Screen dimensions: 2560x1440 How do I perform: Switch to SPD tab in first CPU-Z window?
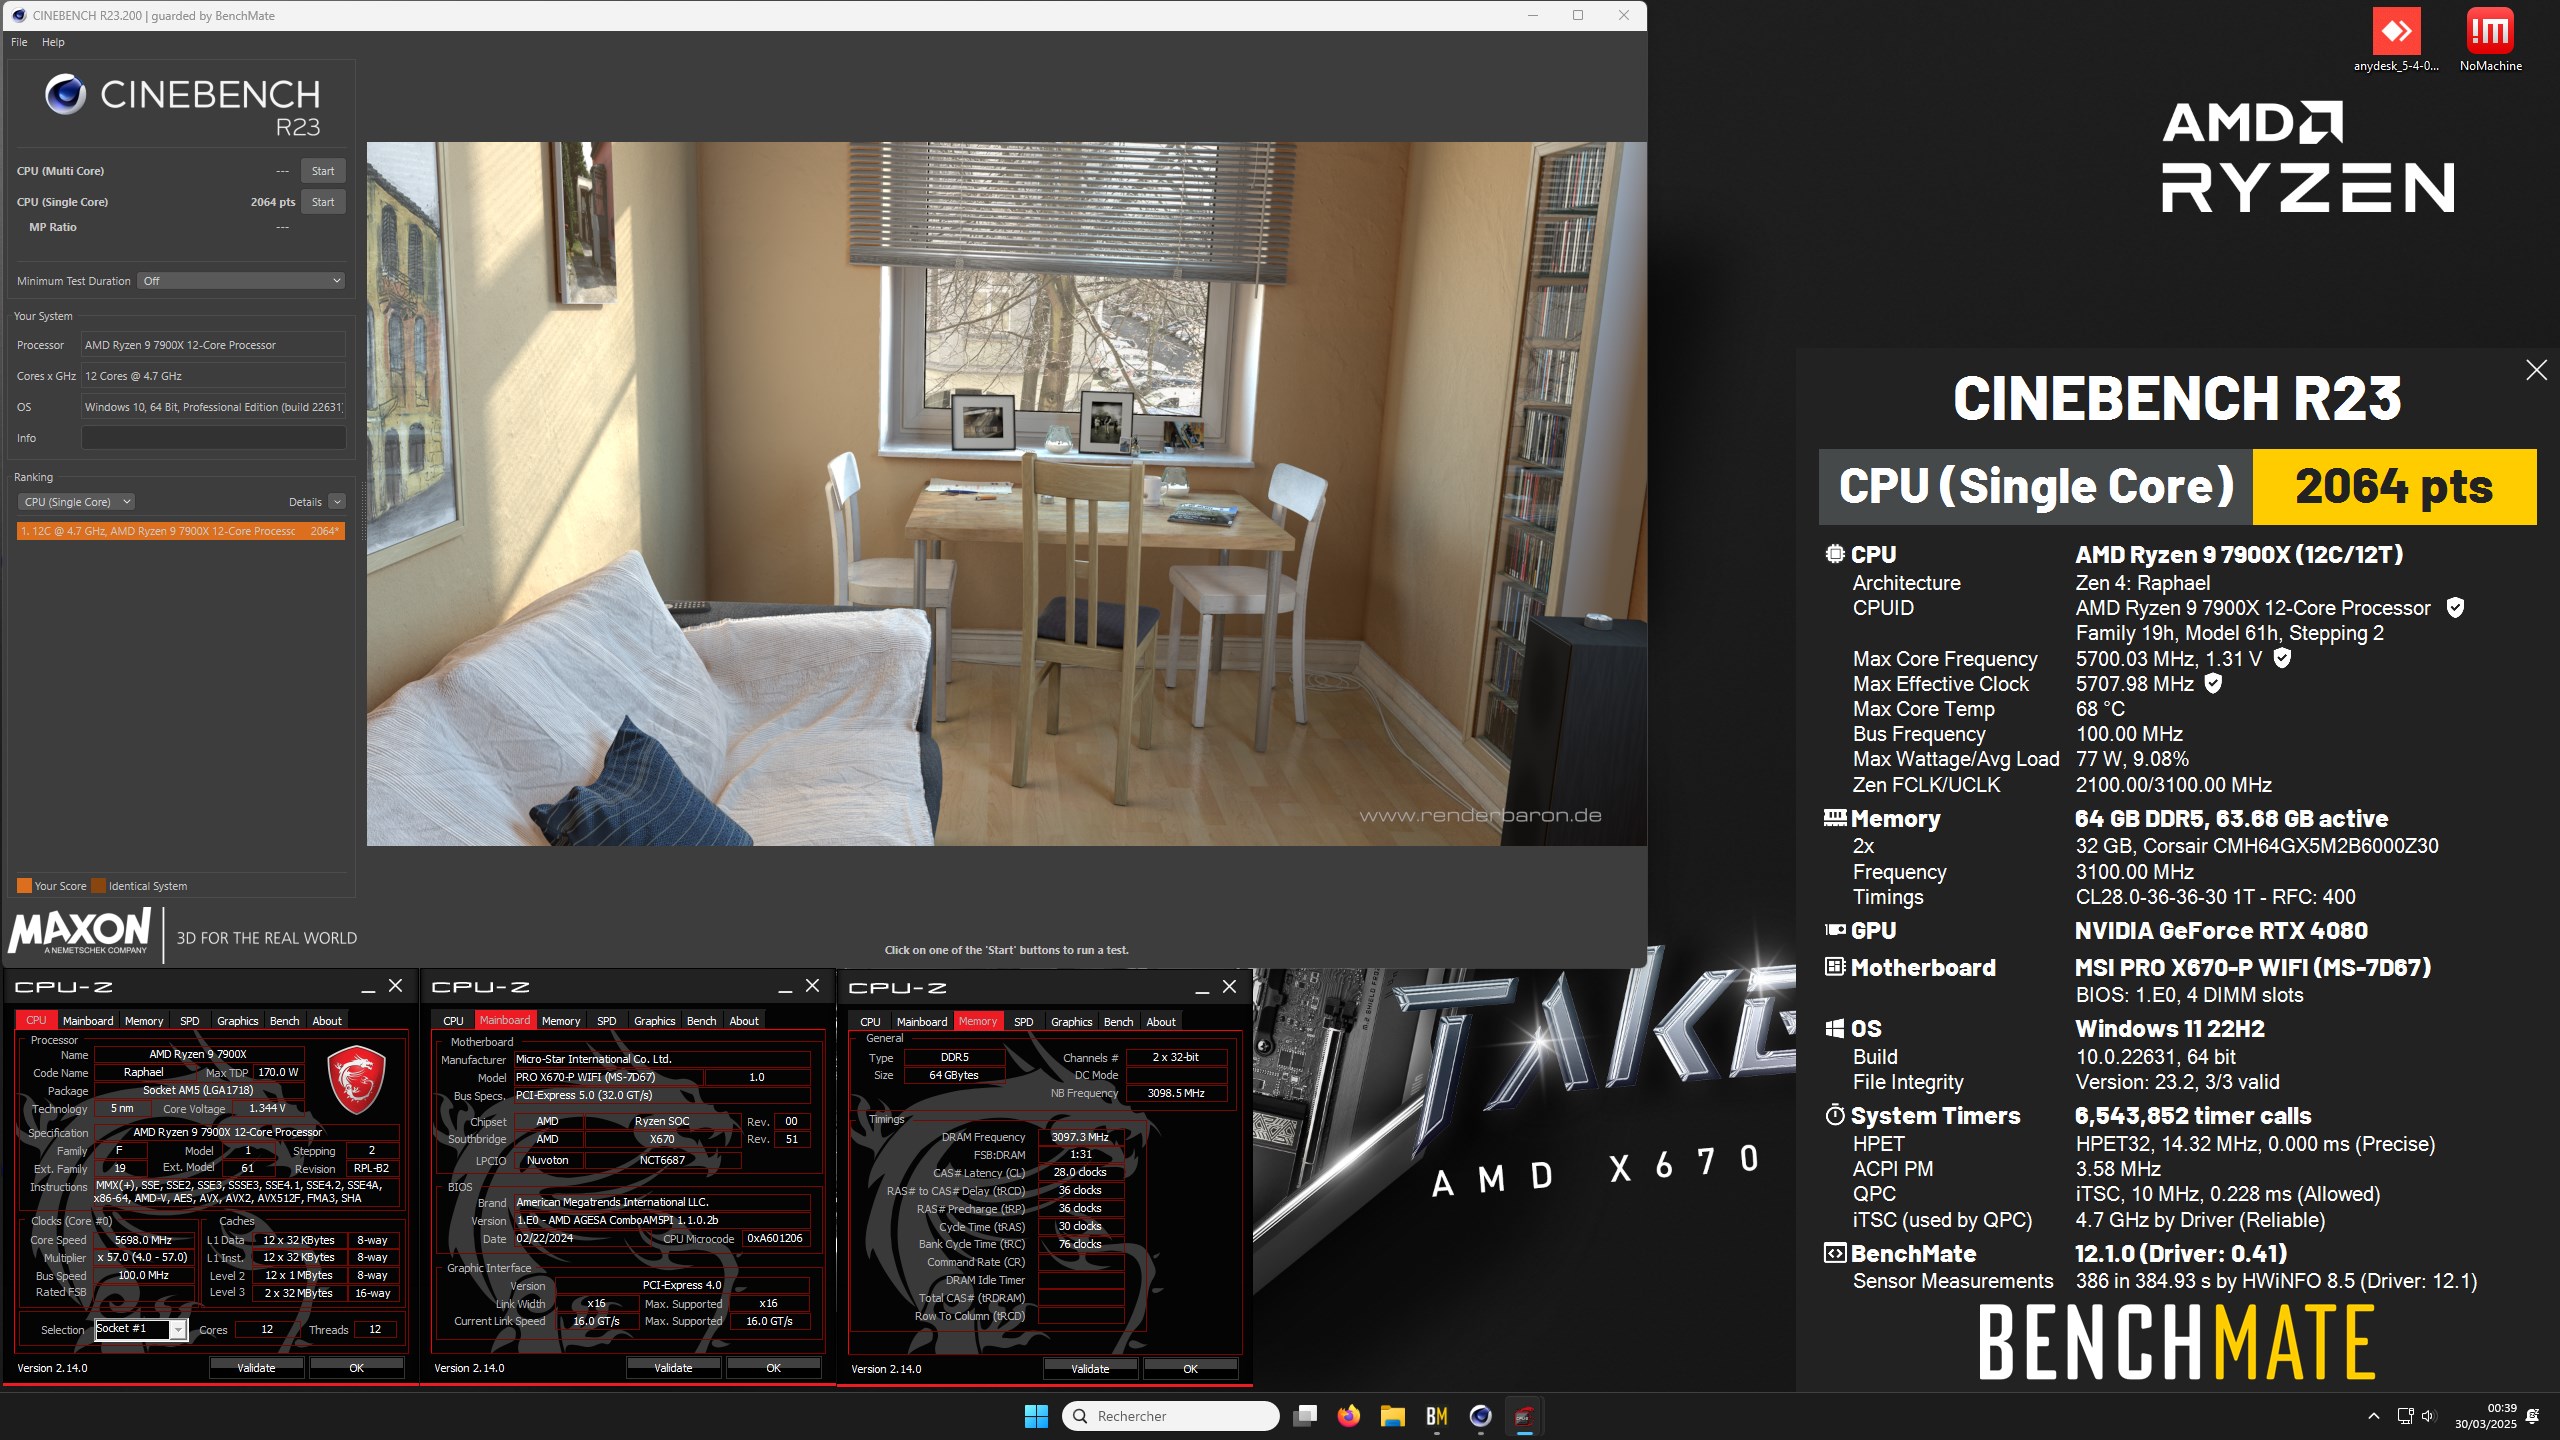point(190,1021)
